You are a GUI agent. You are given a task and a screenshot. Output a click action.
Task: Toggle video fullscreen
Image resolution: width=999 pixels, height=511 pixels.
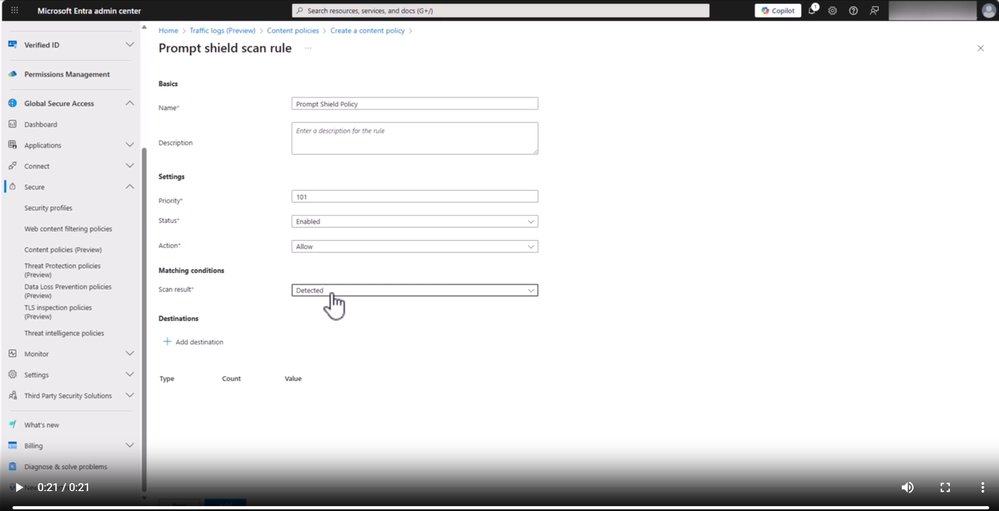point(945,487)
